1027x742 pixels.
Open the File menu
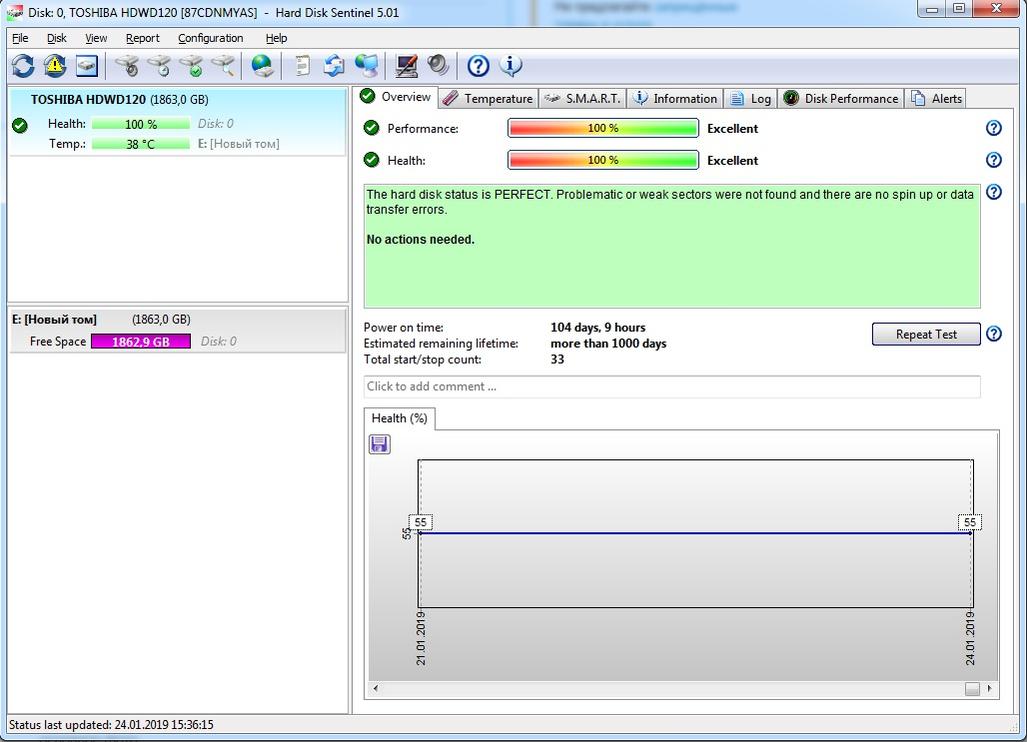click(x=20, y=38)
